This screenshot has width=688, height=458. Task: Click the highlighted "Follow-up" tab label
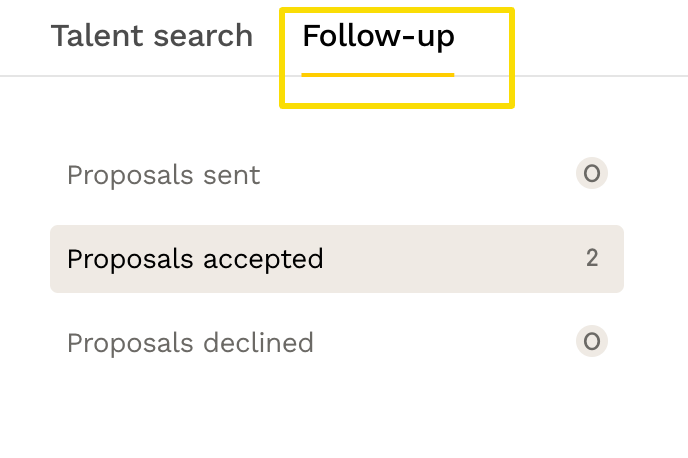(378, 37)
